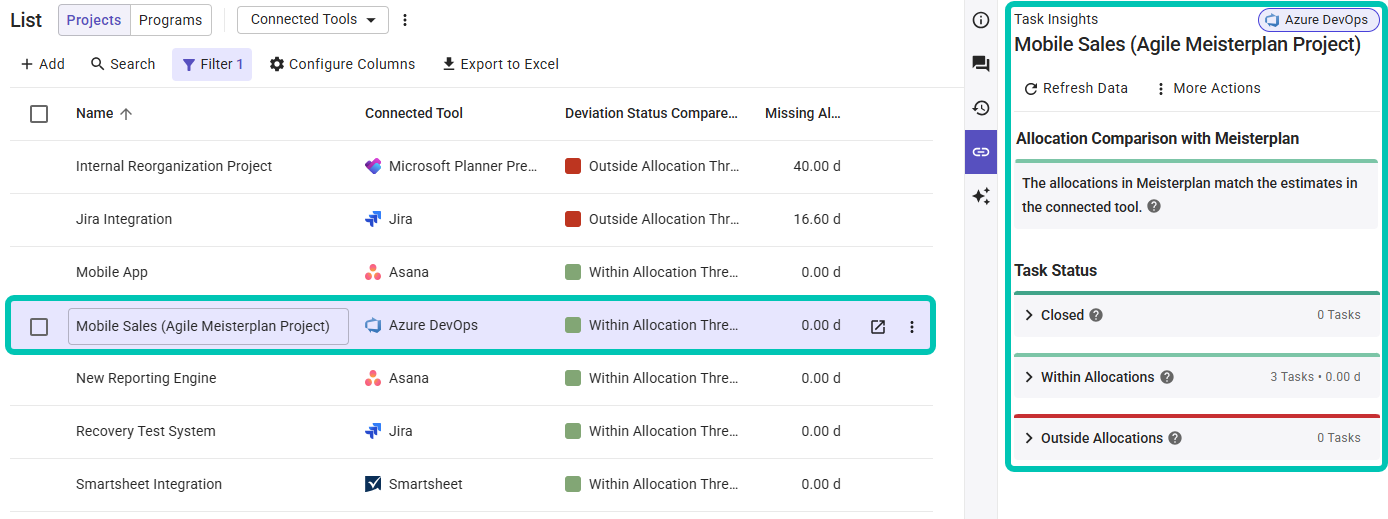Click Within Allocation Thre... in Smartsheet Integration row
The height and width of the screenshot is (519, 1388).
[x=664, y=485]
